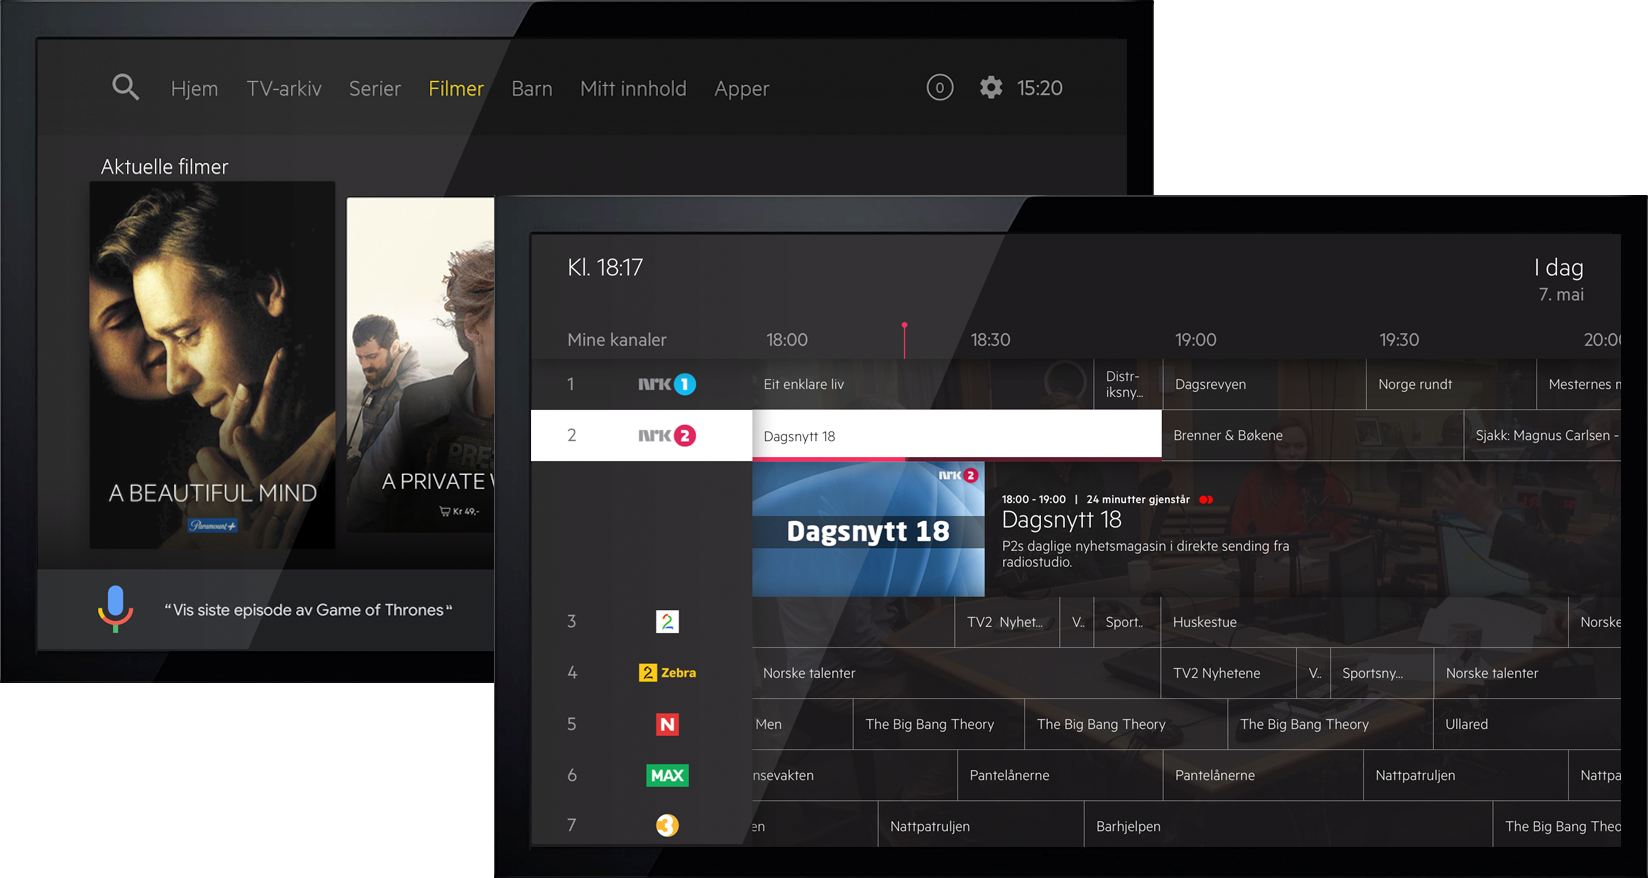Select Sportsny... on Zebra row

[x=1382, y=673]
